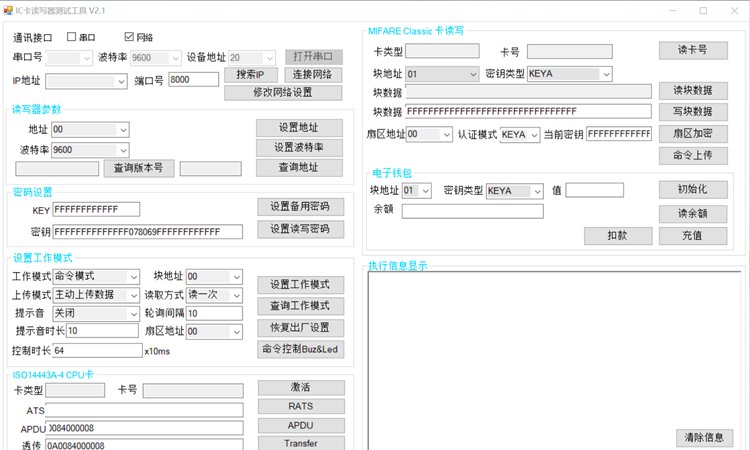Open the 上传模式 dropdown showing 主动上传数据
The width and height of the screenshot is (750, 450).
pos(96,295)
